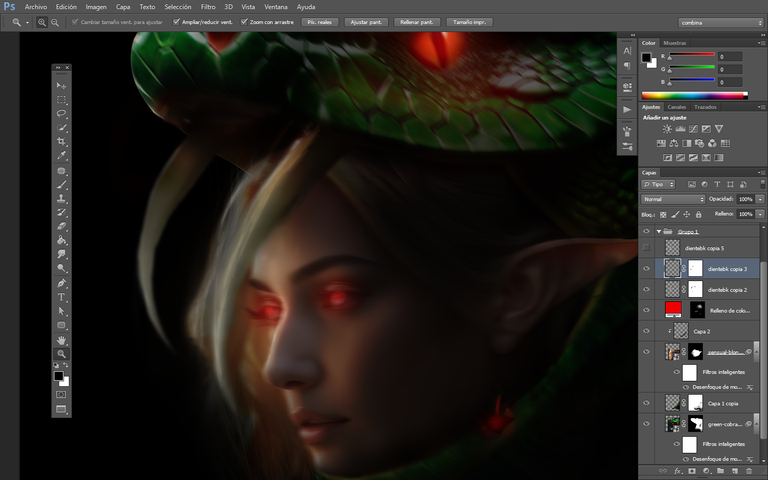
Task: Select the Dodge tool
Action: (61, 268)
